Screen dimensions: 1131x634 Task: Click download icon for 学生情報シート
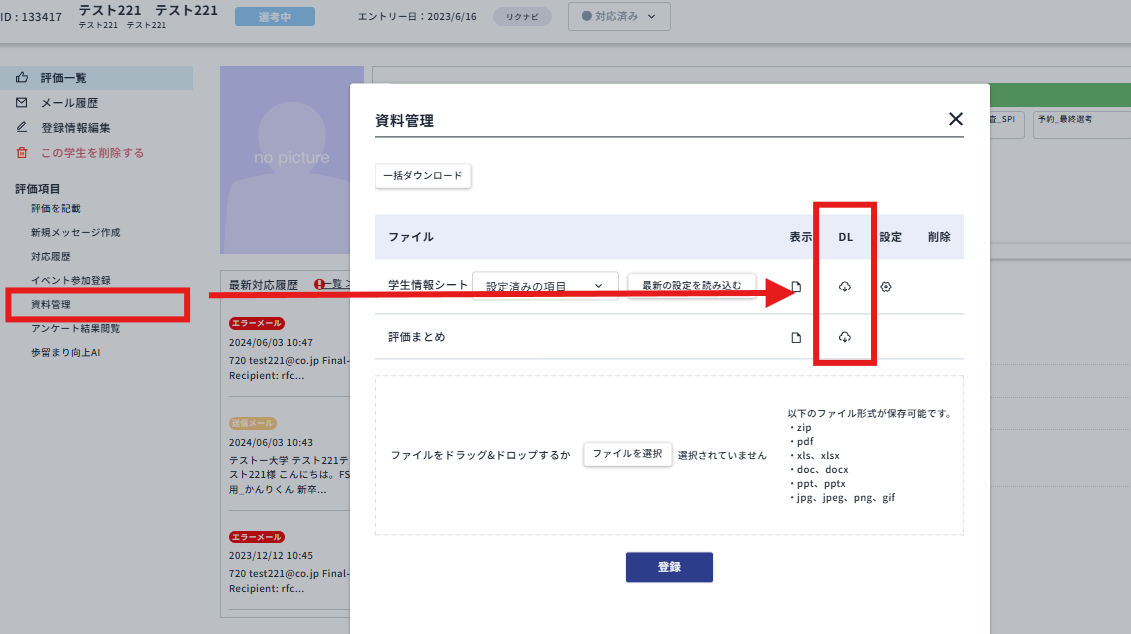844,287
